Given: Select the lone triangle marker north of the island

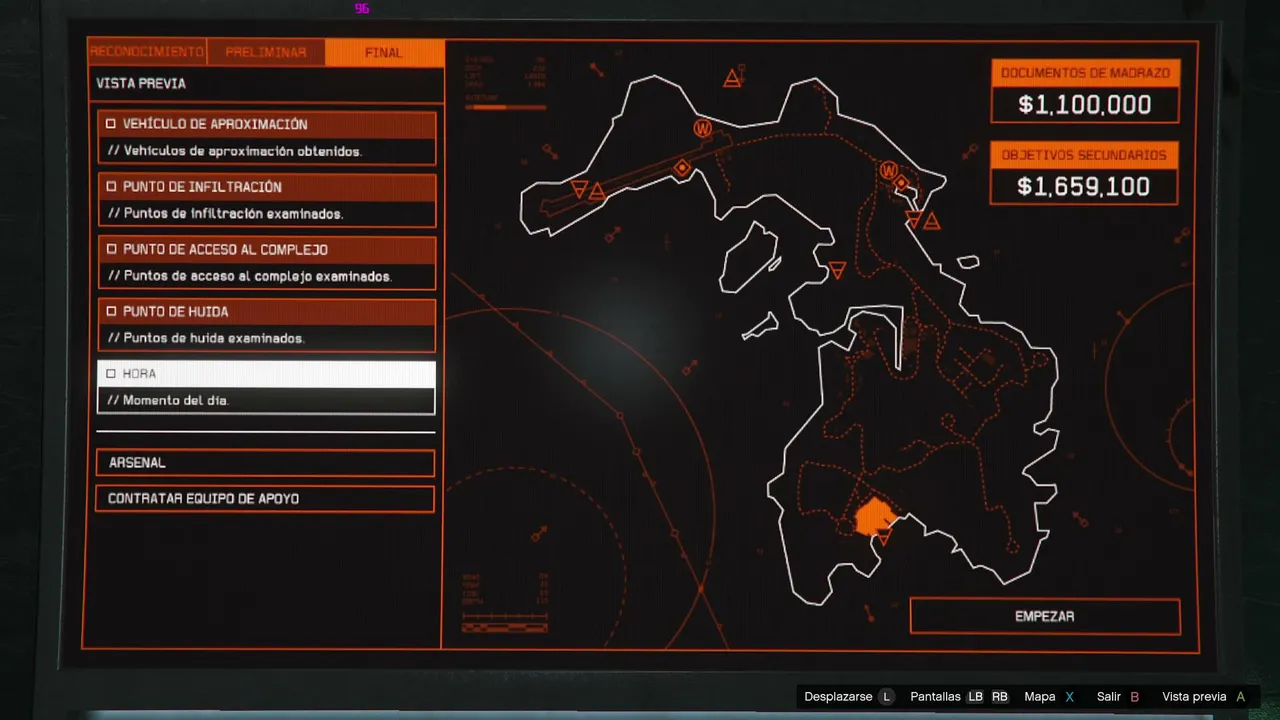Looking at the screenshot, I should click(x=732, y=78).
